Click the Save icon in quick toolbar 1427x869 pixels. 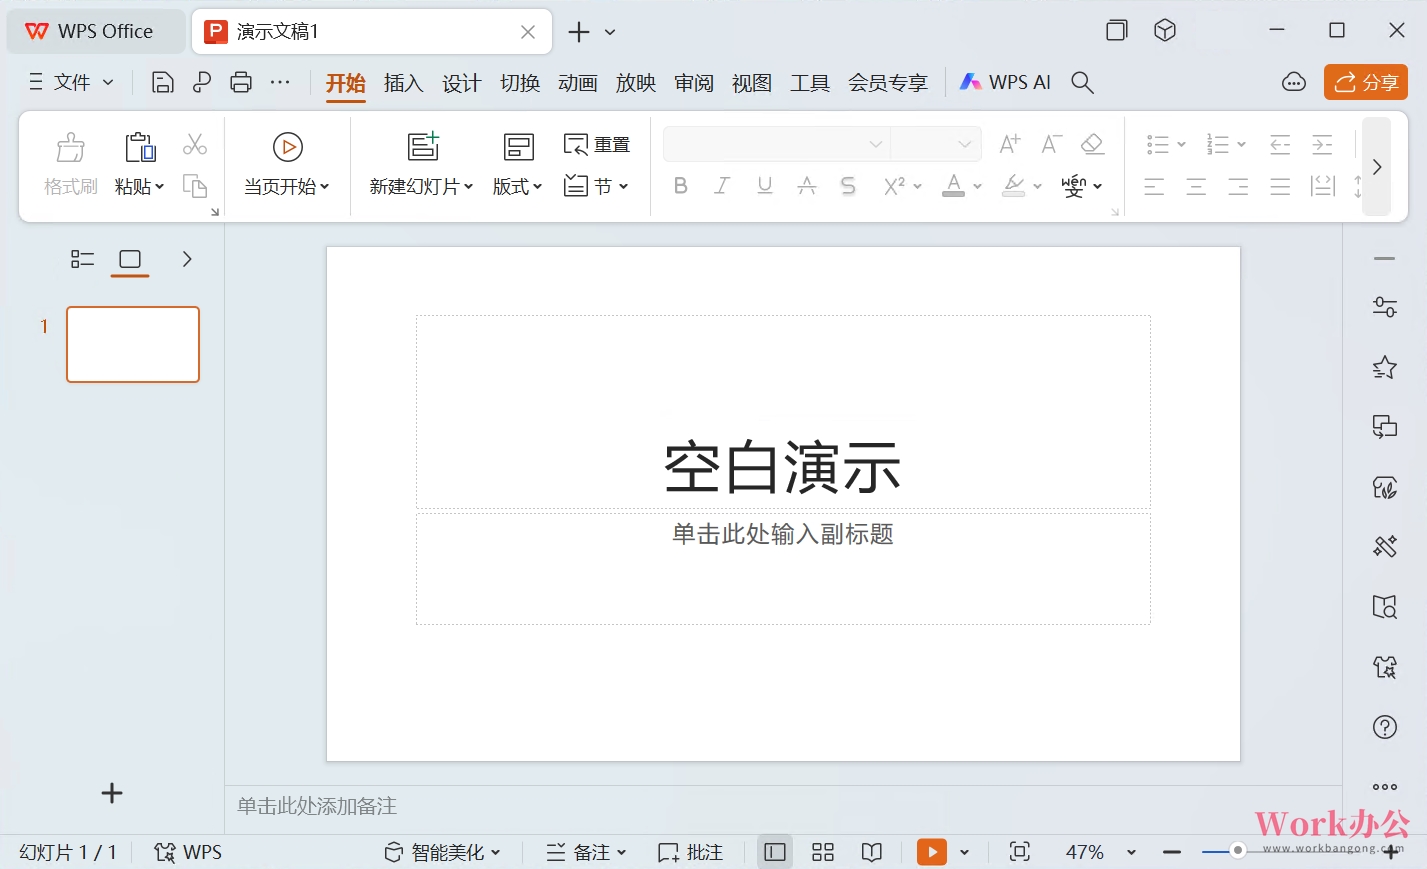tap(162, 82)
